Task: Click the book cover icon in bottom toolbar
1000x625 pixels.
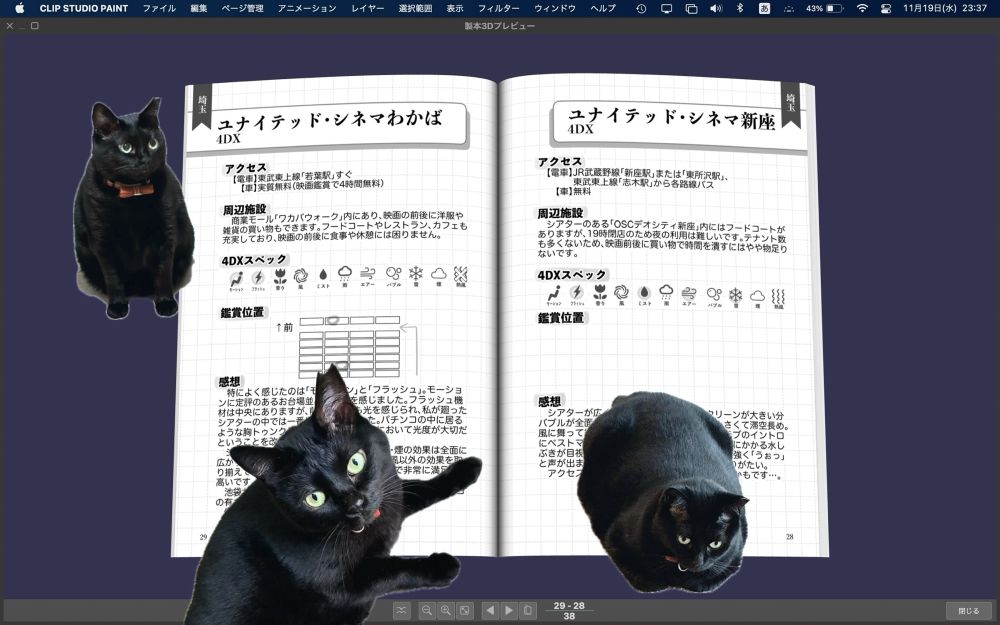Action: [x=527, y=610]
